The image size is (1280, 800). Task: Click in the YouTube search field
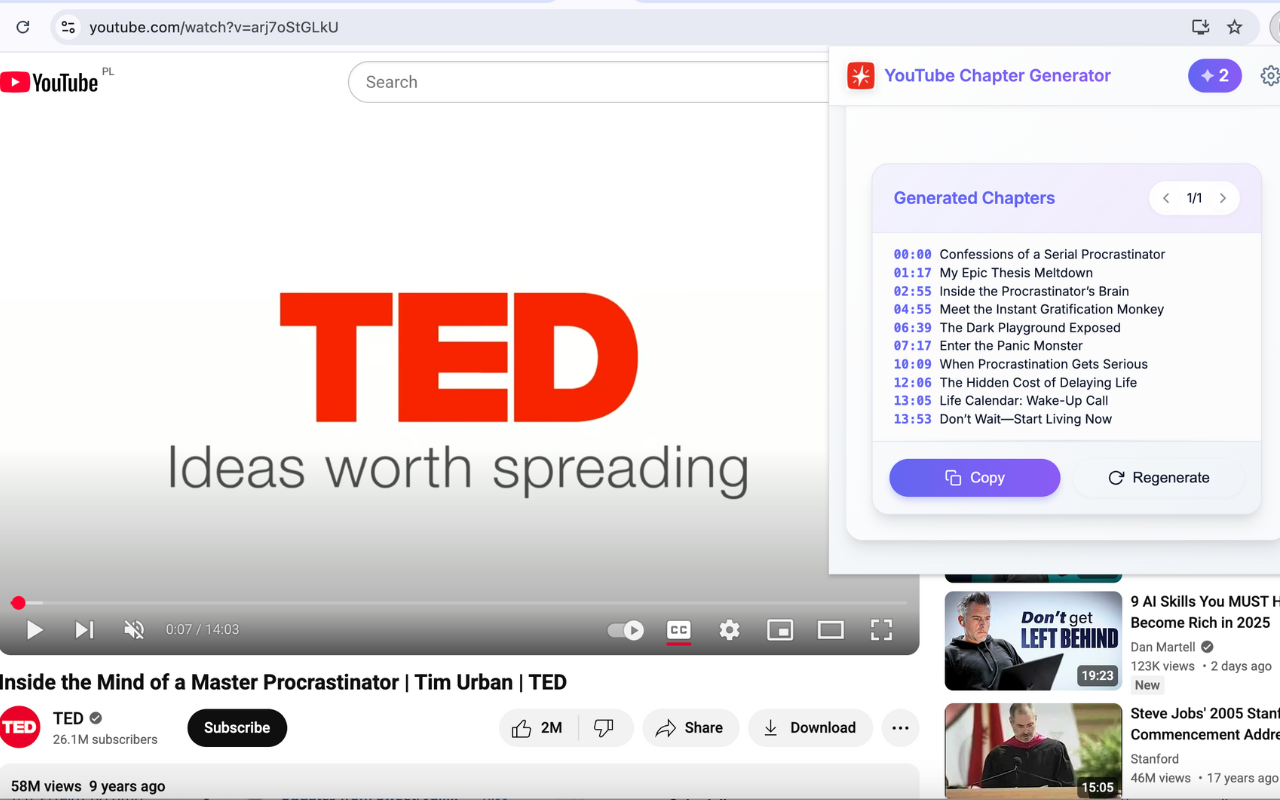[x=590, y=82]
